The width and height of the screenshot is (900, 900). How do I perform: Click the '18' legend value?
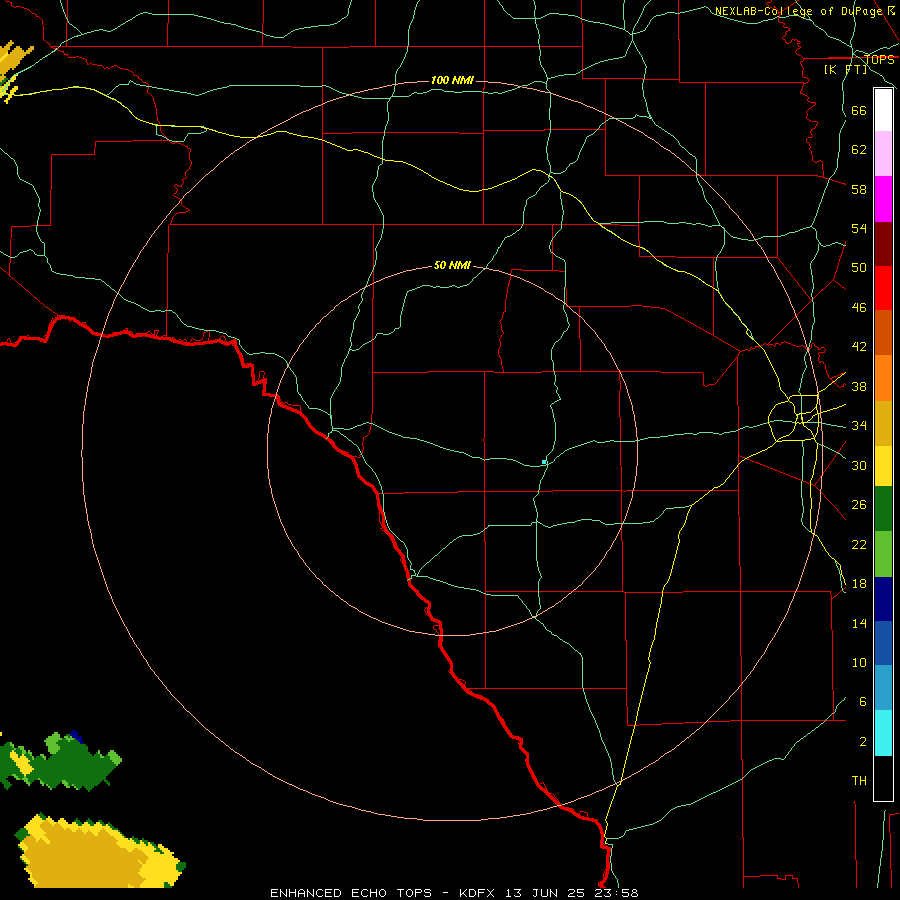tap(859, 584)
